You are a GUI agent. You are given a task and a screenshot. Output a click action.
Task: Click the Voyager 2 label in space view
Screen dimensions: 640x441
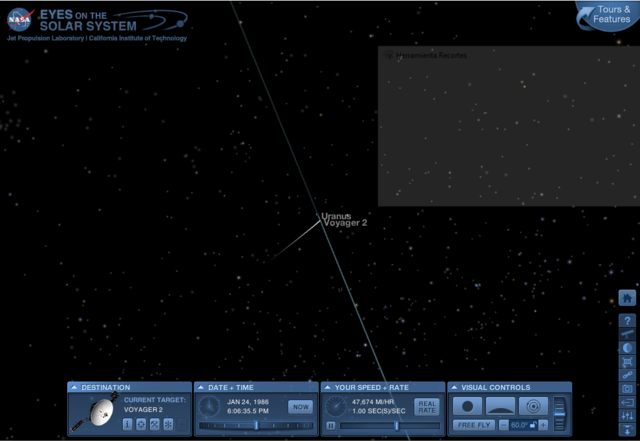(345, 223)
